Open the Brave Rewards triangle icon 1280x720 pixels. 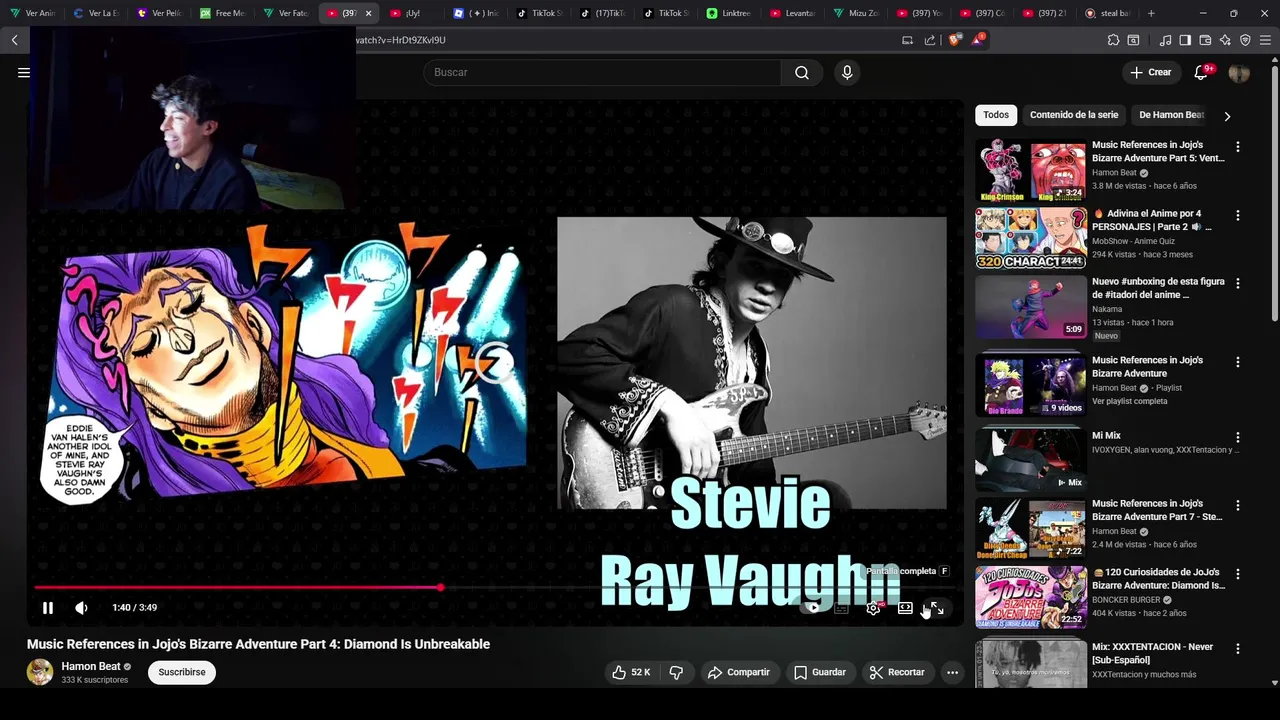[978, 40]
